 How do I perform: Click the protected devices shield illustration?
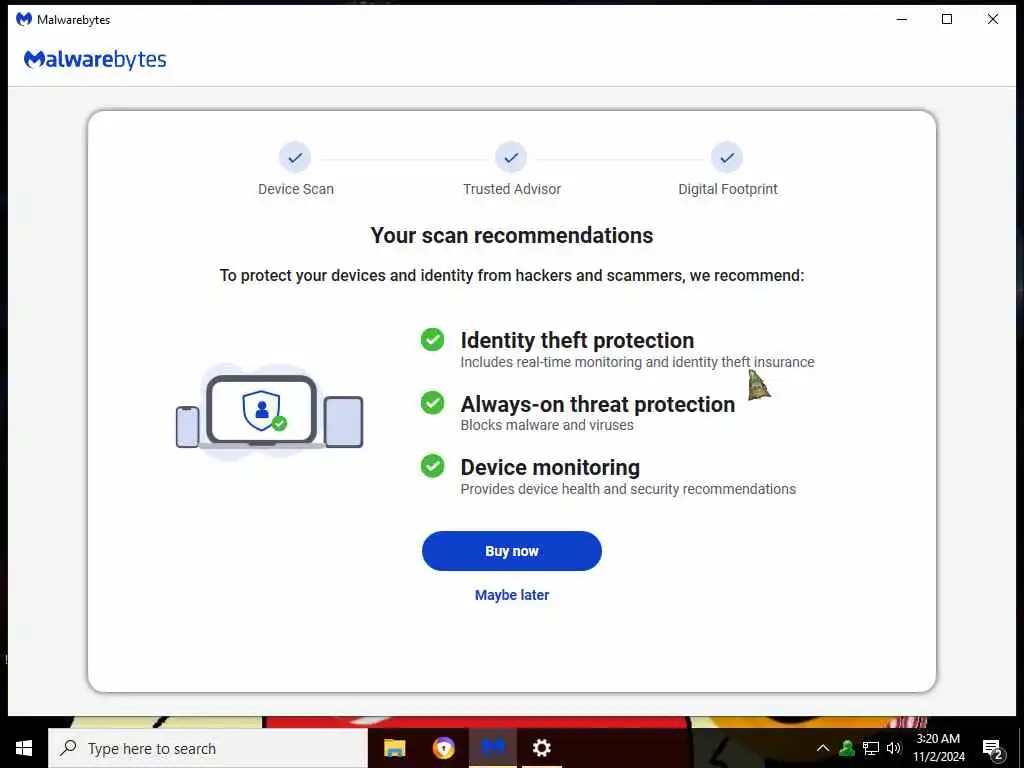coord(269,411)
